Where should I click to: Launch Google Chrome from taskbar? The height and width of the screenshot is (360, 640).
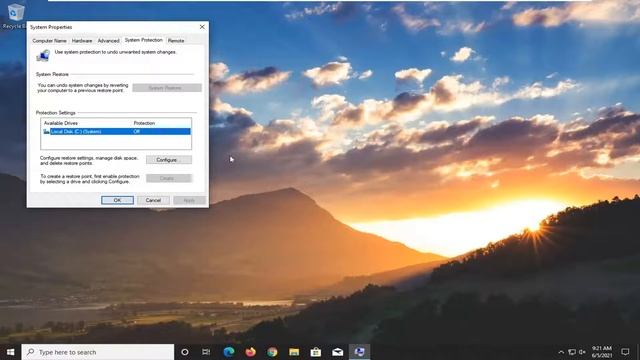coord(272,352)
